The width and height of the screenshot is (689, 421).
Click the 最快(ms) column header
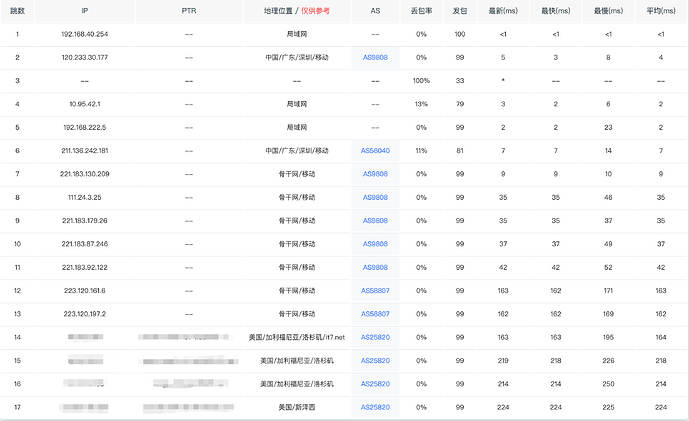coord(555,11)
